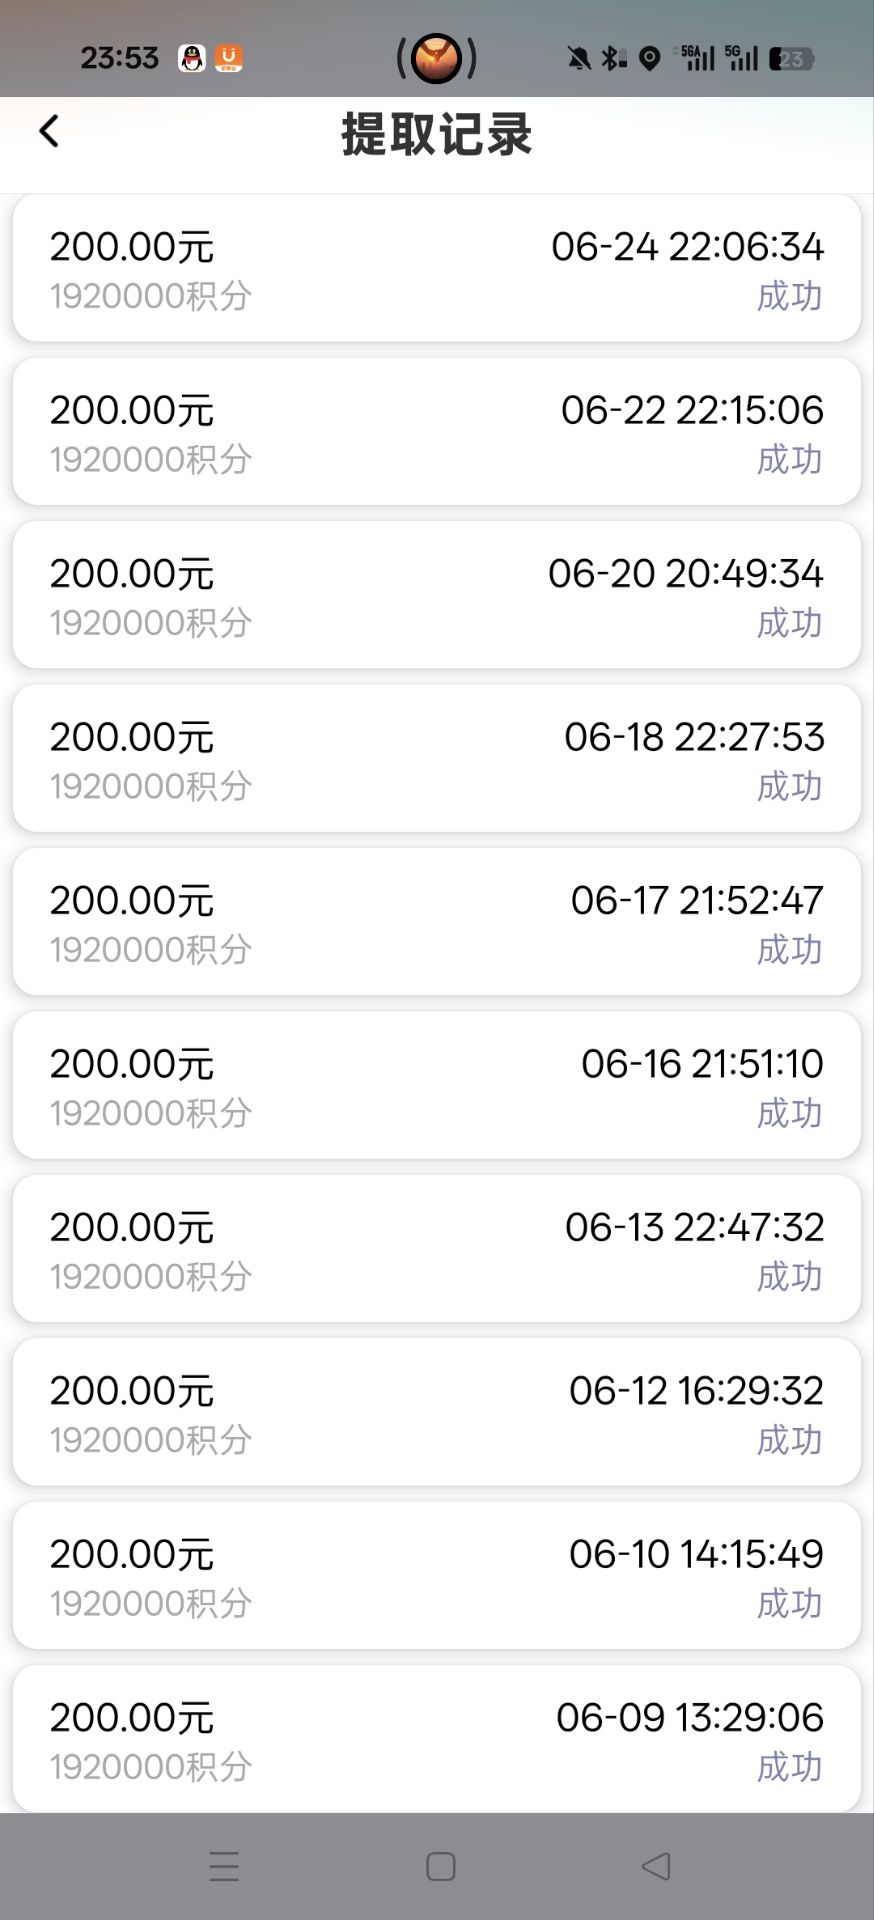Tap the Bluetooth status icon
The height and width of the screenshot is (1920, 874).
coord(613,59)
